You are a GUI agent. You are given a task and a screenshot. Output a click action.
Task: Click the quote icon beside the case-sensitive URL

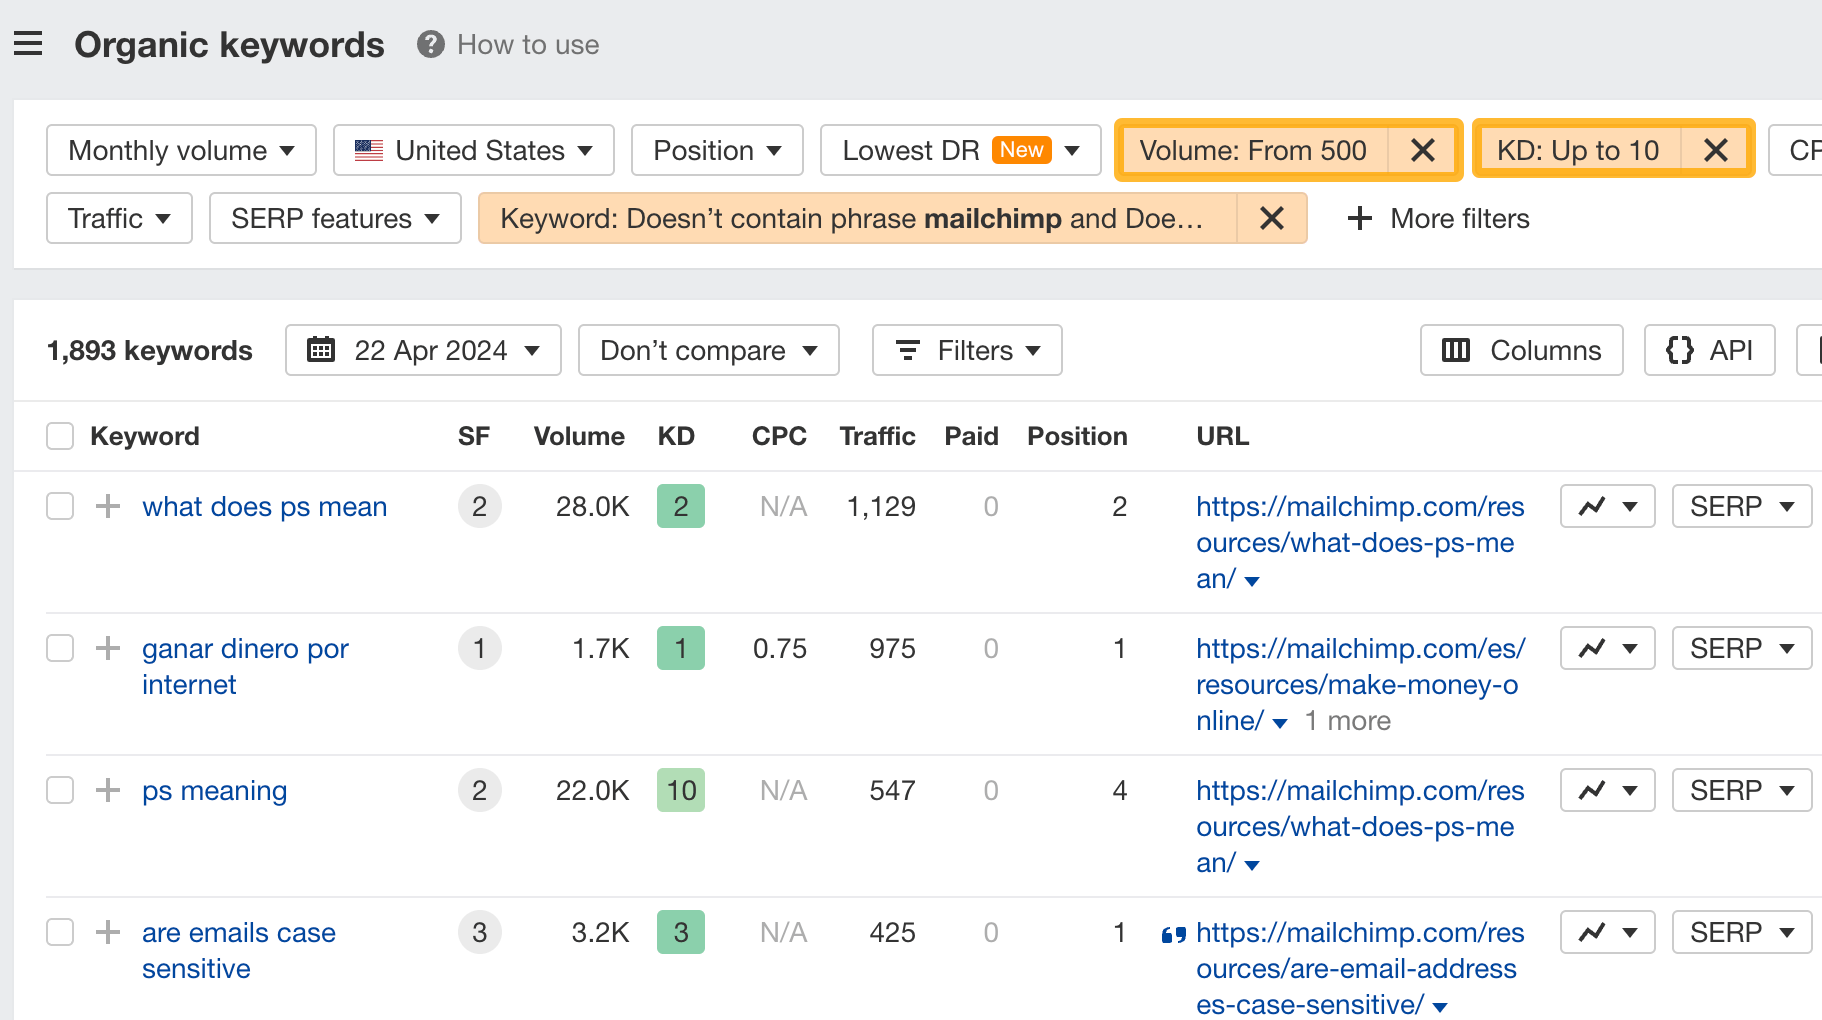(x=1174, y=933)
